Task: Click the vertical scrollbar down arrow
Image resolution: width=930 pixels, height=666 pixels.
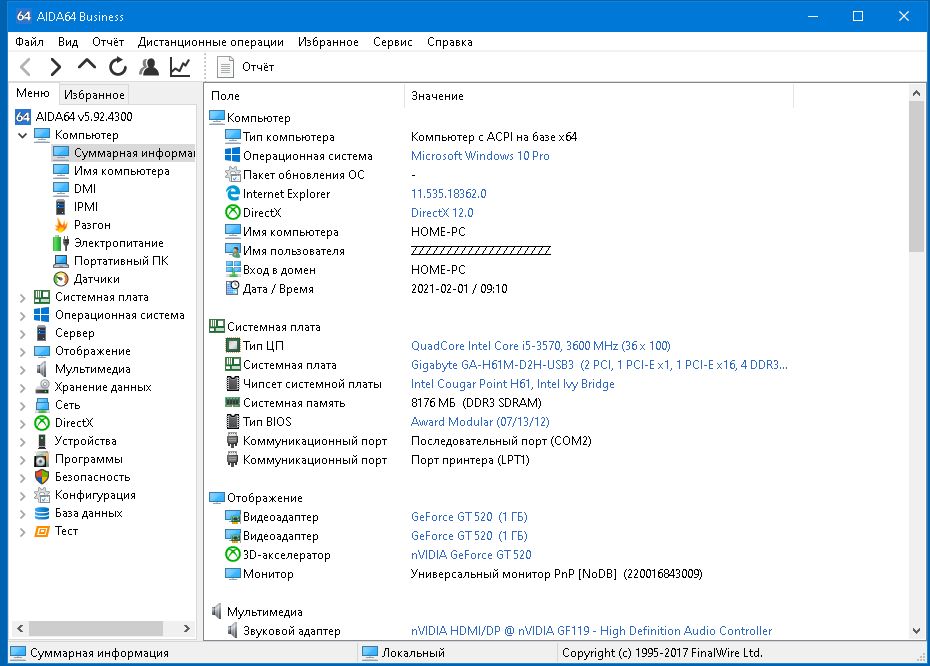Action: pos(916,631)
